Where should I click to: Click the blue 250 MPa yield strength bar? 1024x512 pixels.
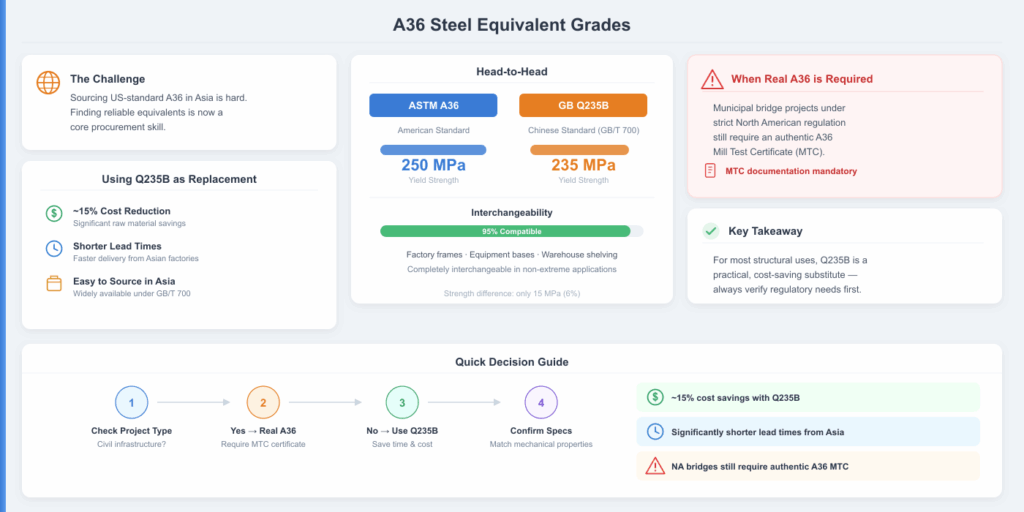click(433, 150)
